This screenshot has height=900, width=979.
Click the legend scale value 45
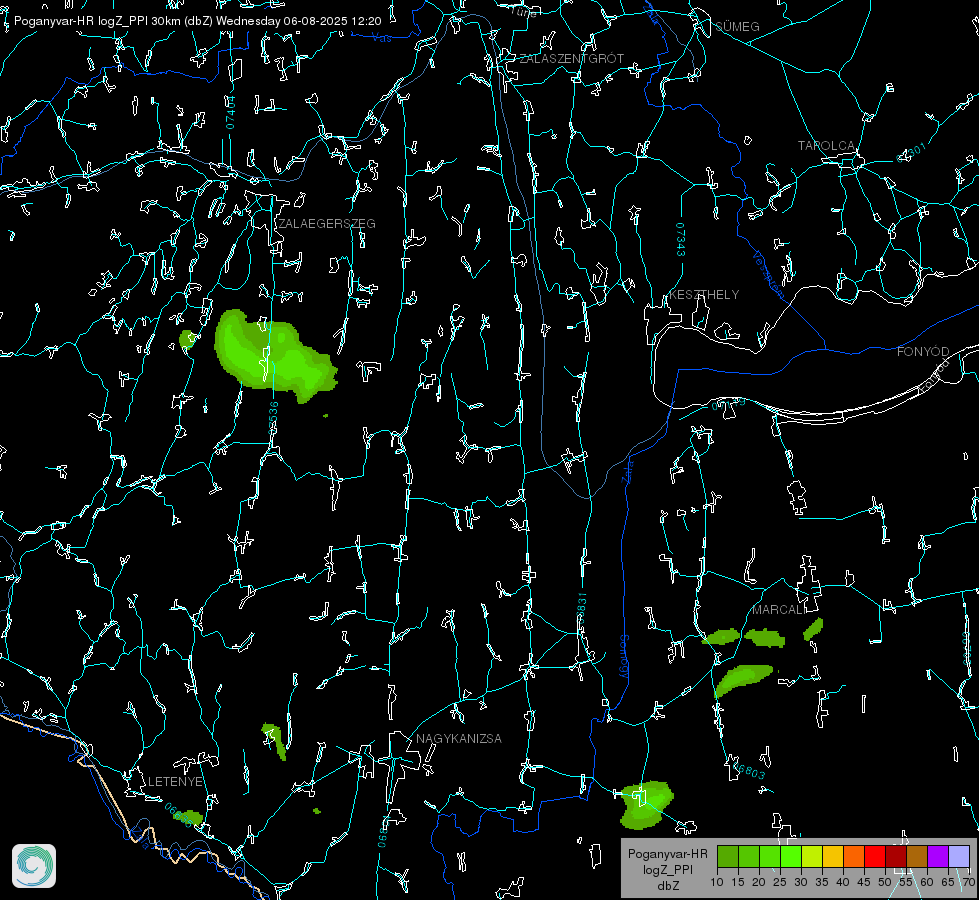pyautogui.click(x=863, y=882)
